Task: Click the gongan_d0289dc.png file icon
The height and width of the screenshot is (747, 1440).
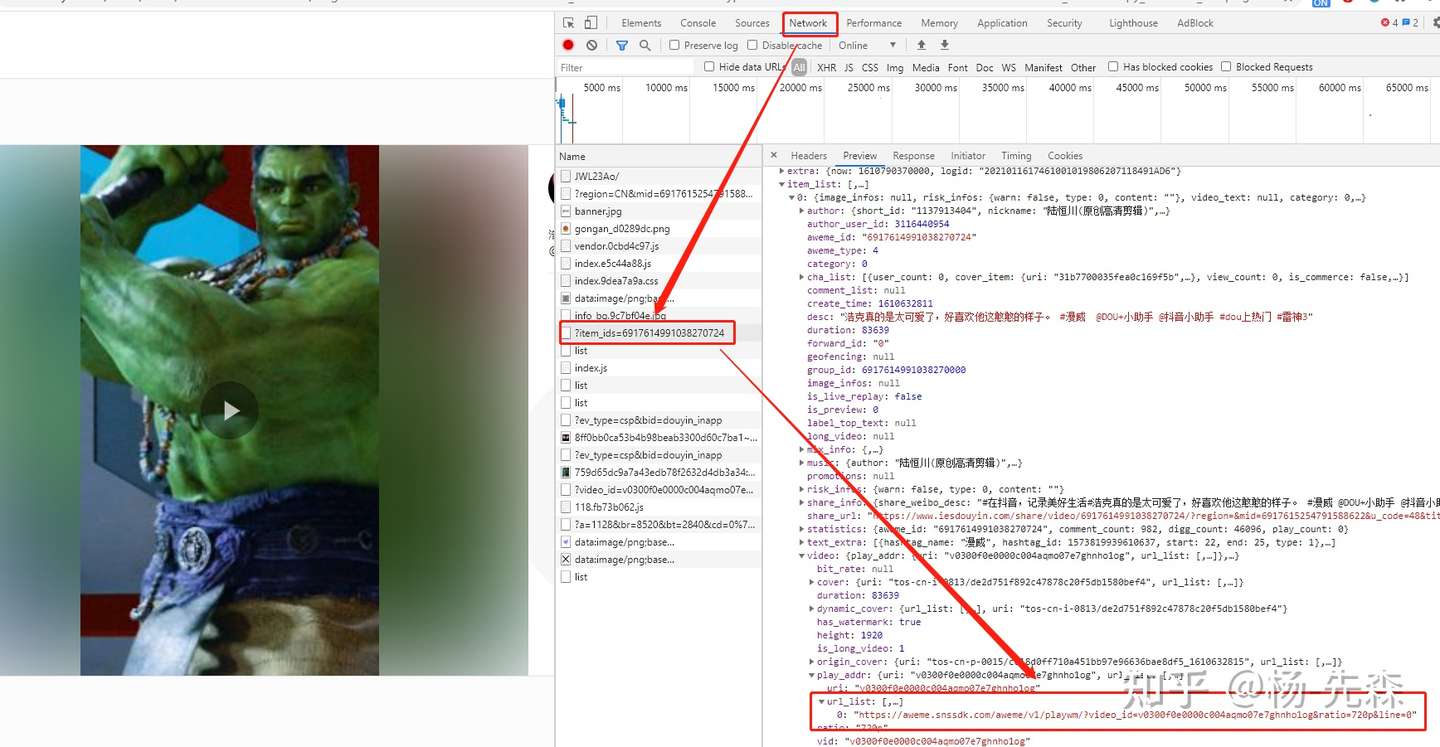Action: point(566,228)
